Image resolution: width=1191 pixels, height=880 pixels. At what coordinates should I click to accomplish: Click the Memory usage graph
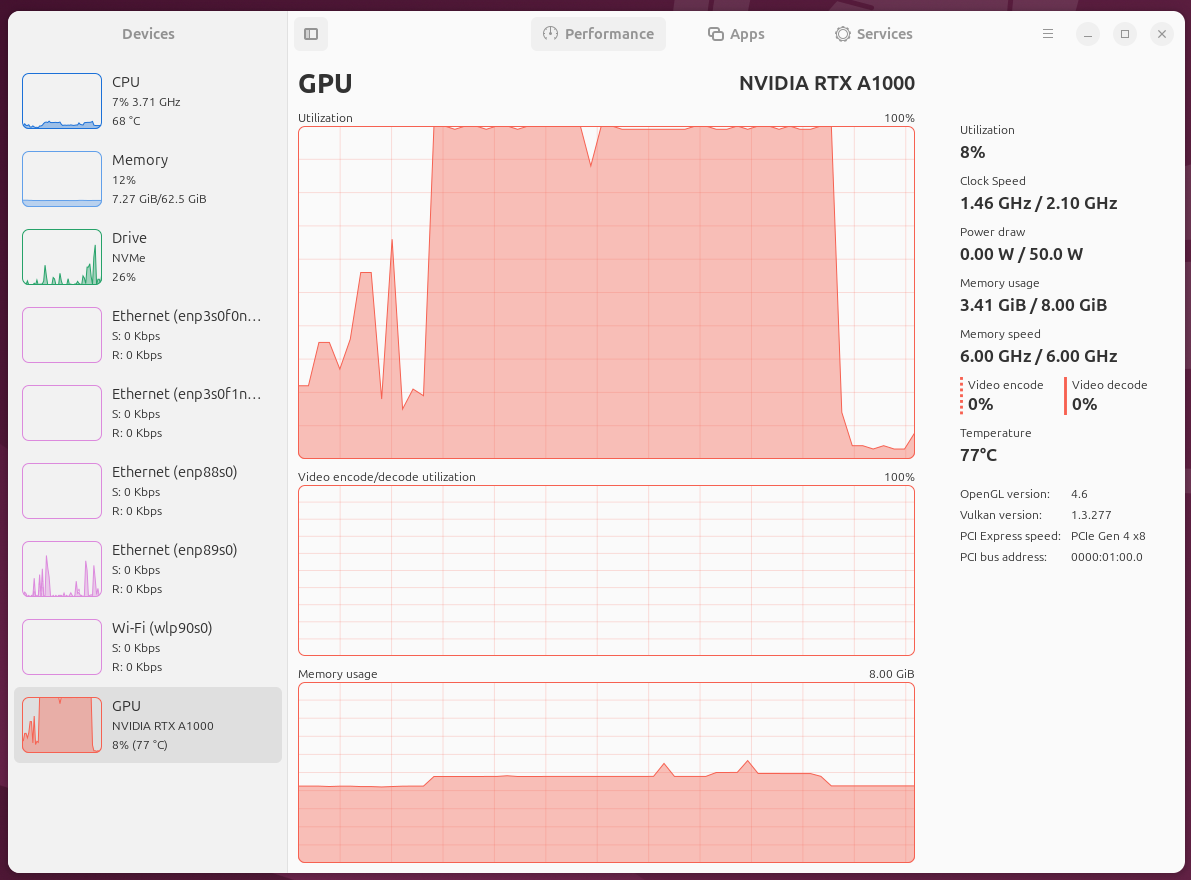pyautogui.click(x=605, y=771)
